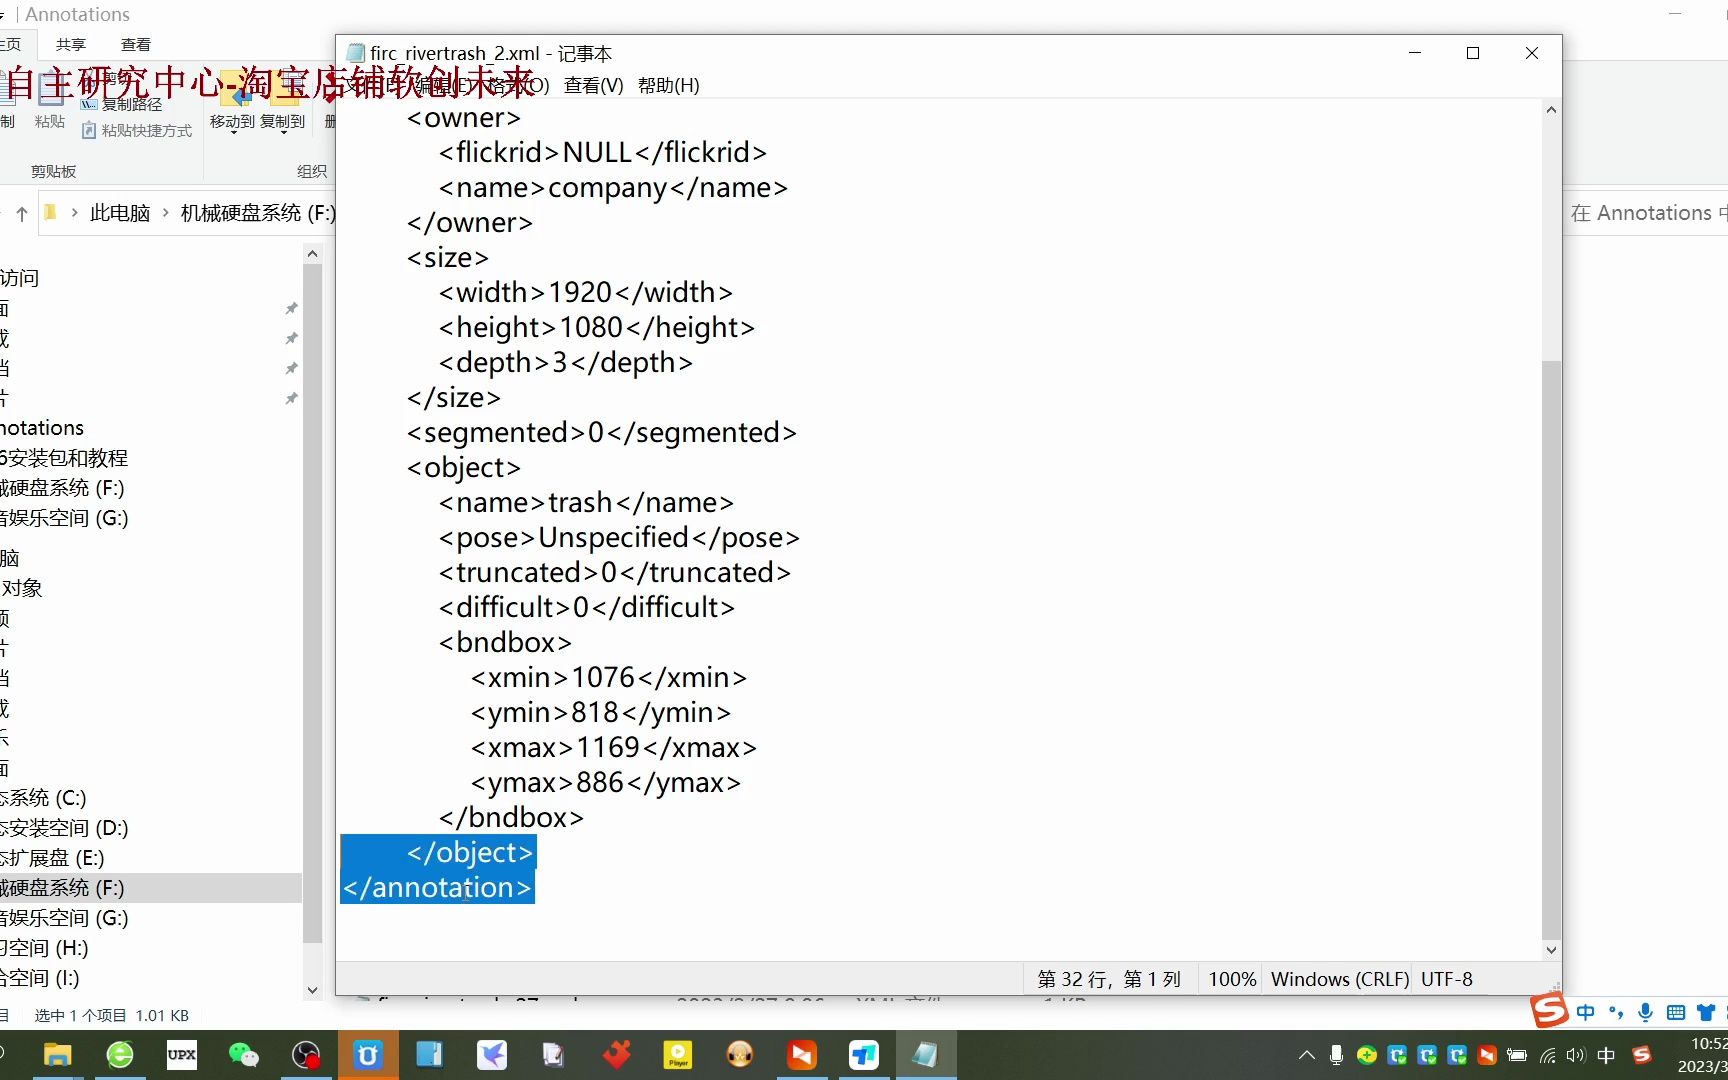Click the microphone on Sogou IME toolbar
Screen dimensions: 1728x1080
tap(1645, 1012)
